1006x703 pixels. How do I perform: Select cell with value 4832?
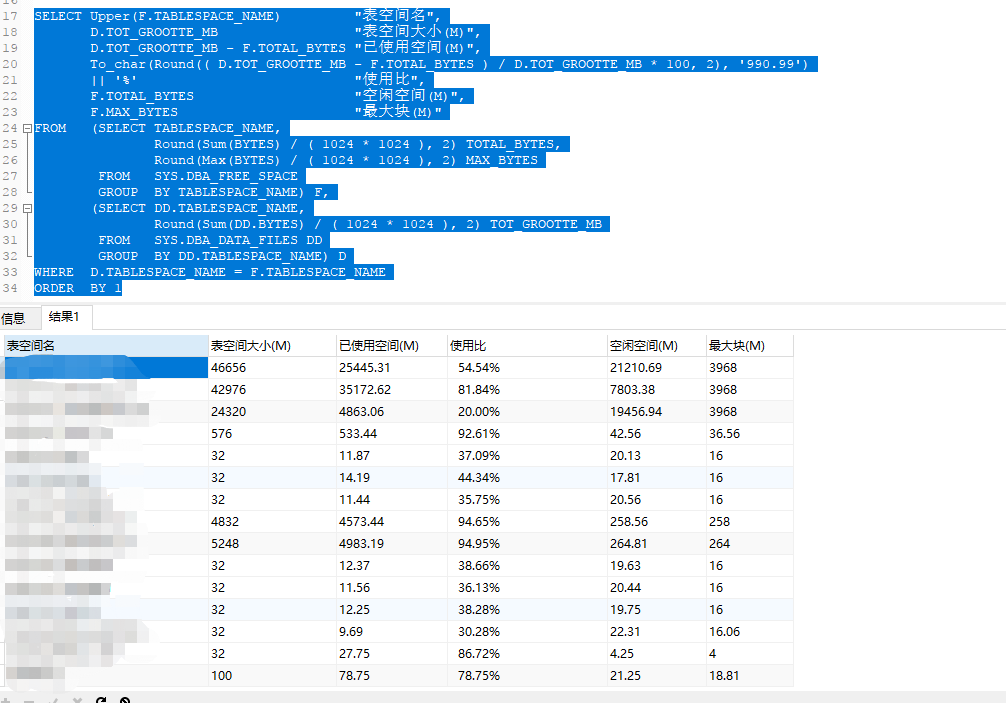(x=272, y=521)
